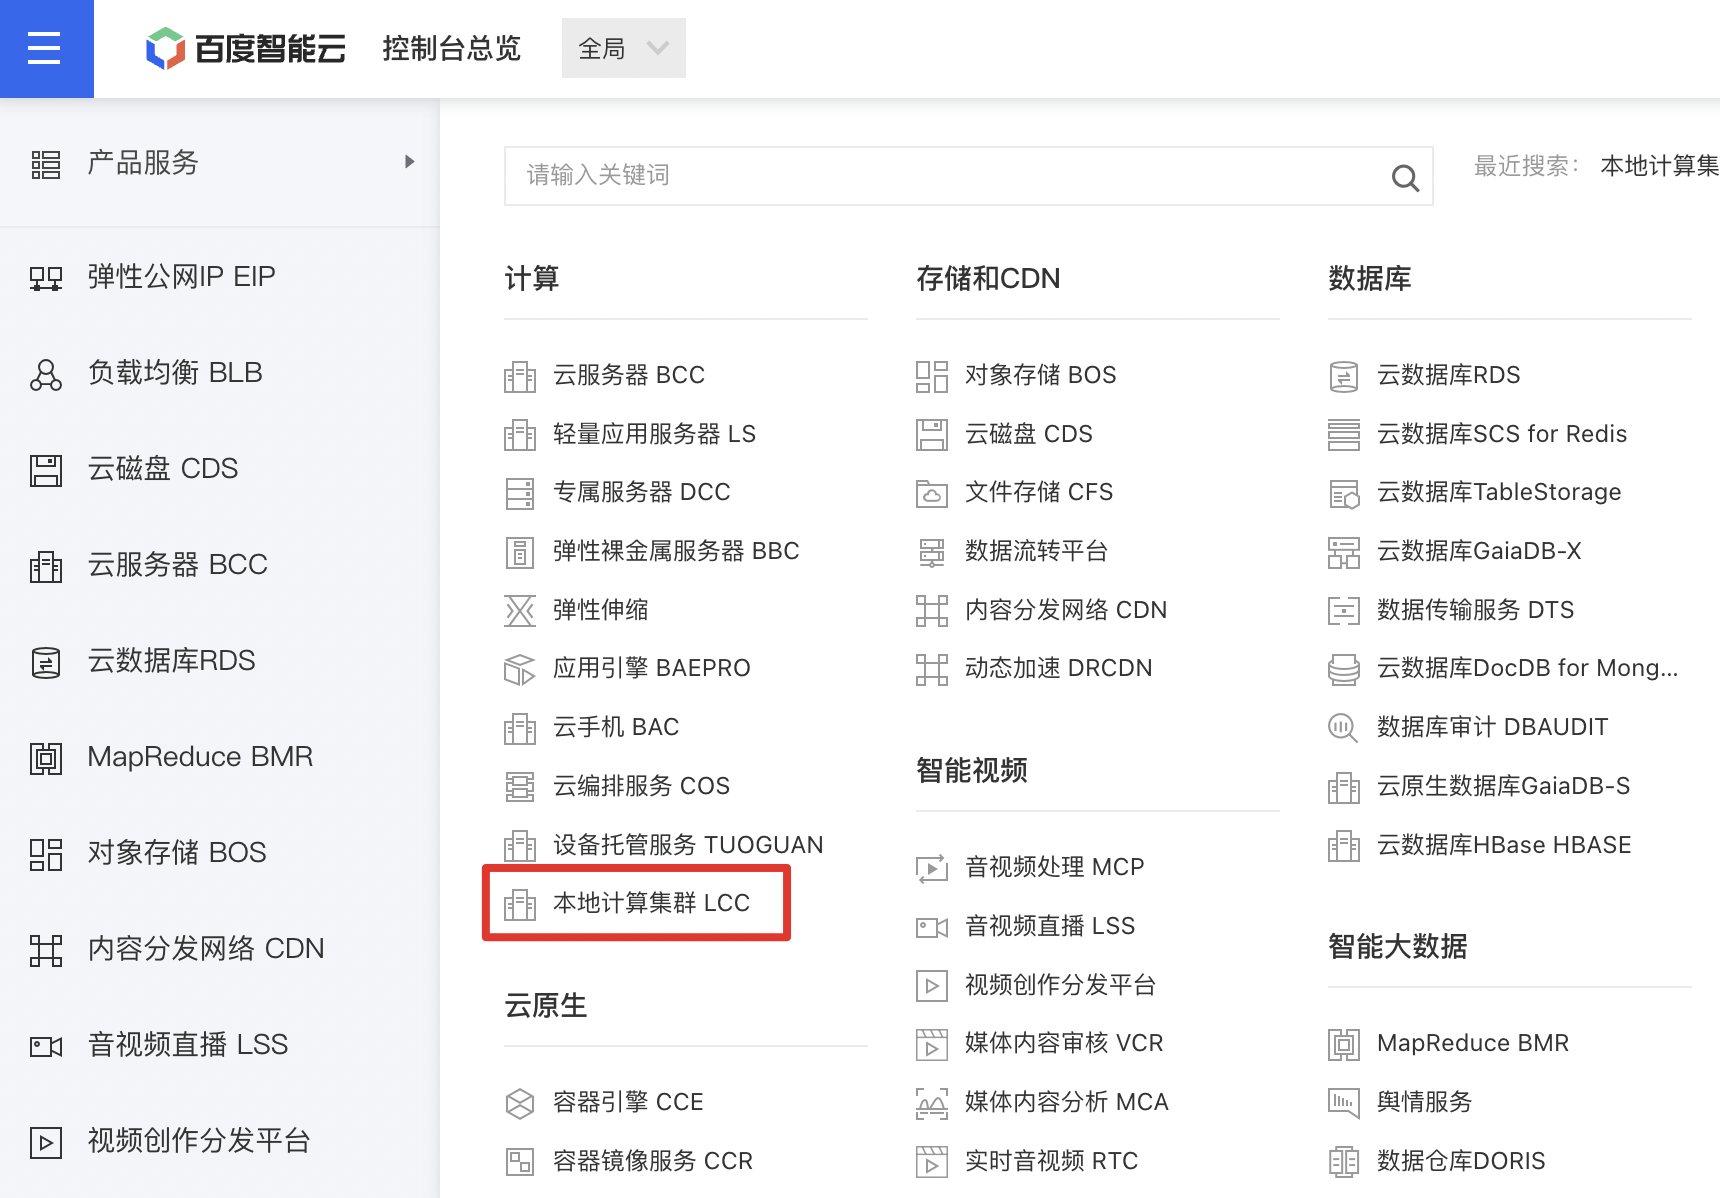The image size is (1720, 1198).
Task: Open 专属服务器 DCC product
Action: coord(641,492)
